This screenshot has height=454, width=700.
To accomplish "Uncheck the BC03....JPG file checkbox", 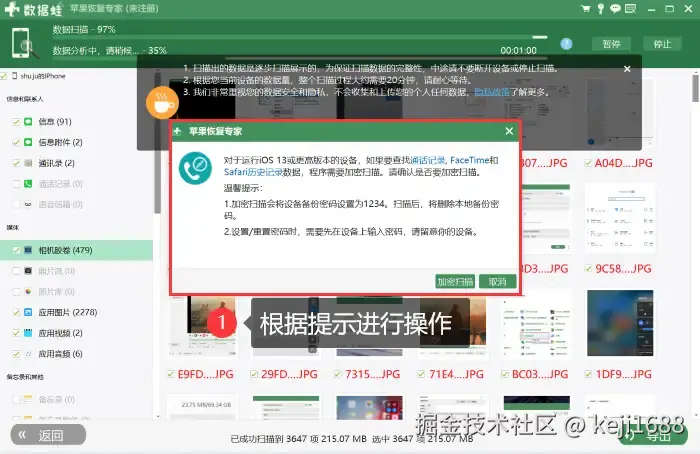I will click(x=504, y=374).
